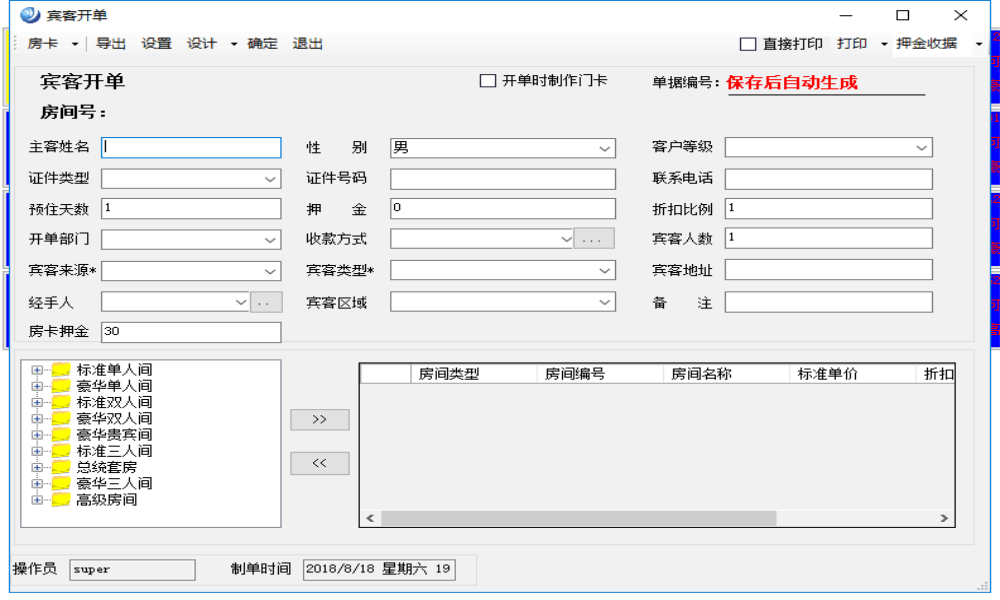Viewport: 1000px width, 600px height.
Task: Click ellipsis button beside 经手人
Action: coord(265,302)
